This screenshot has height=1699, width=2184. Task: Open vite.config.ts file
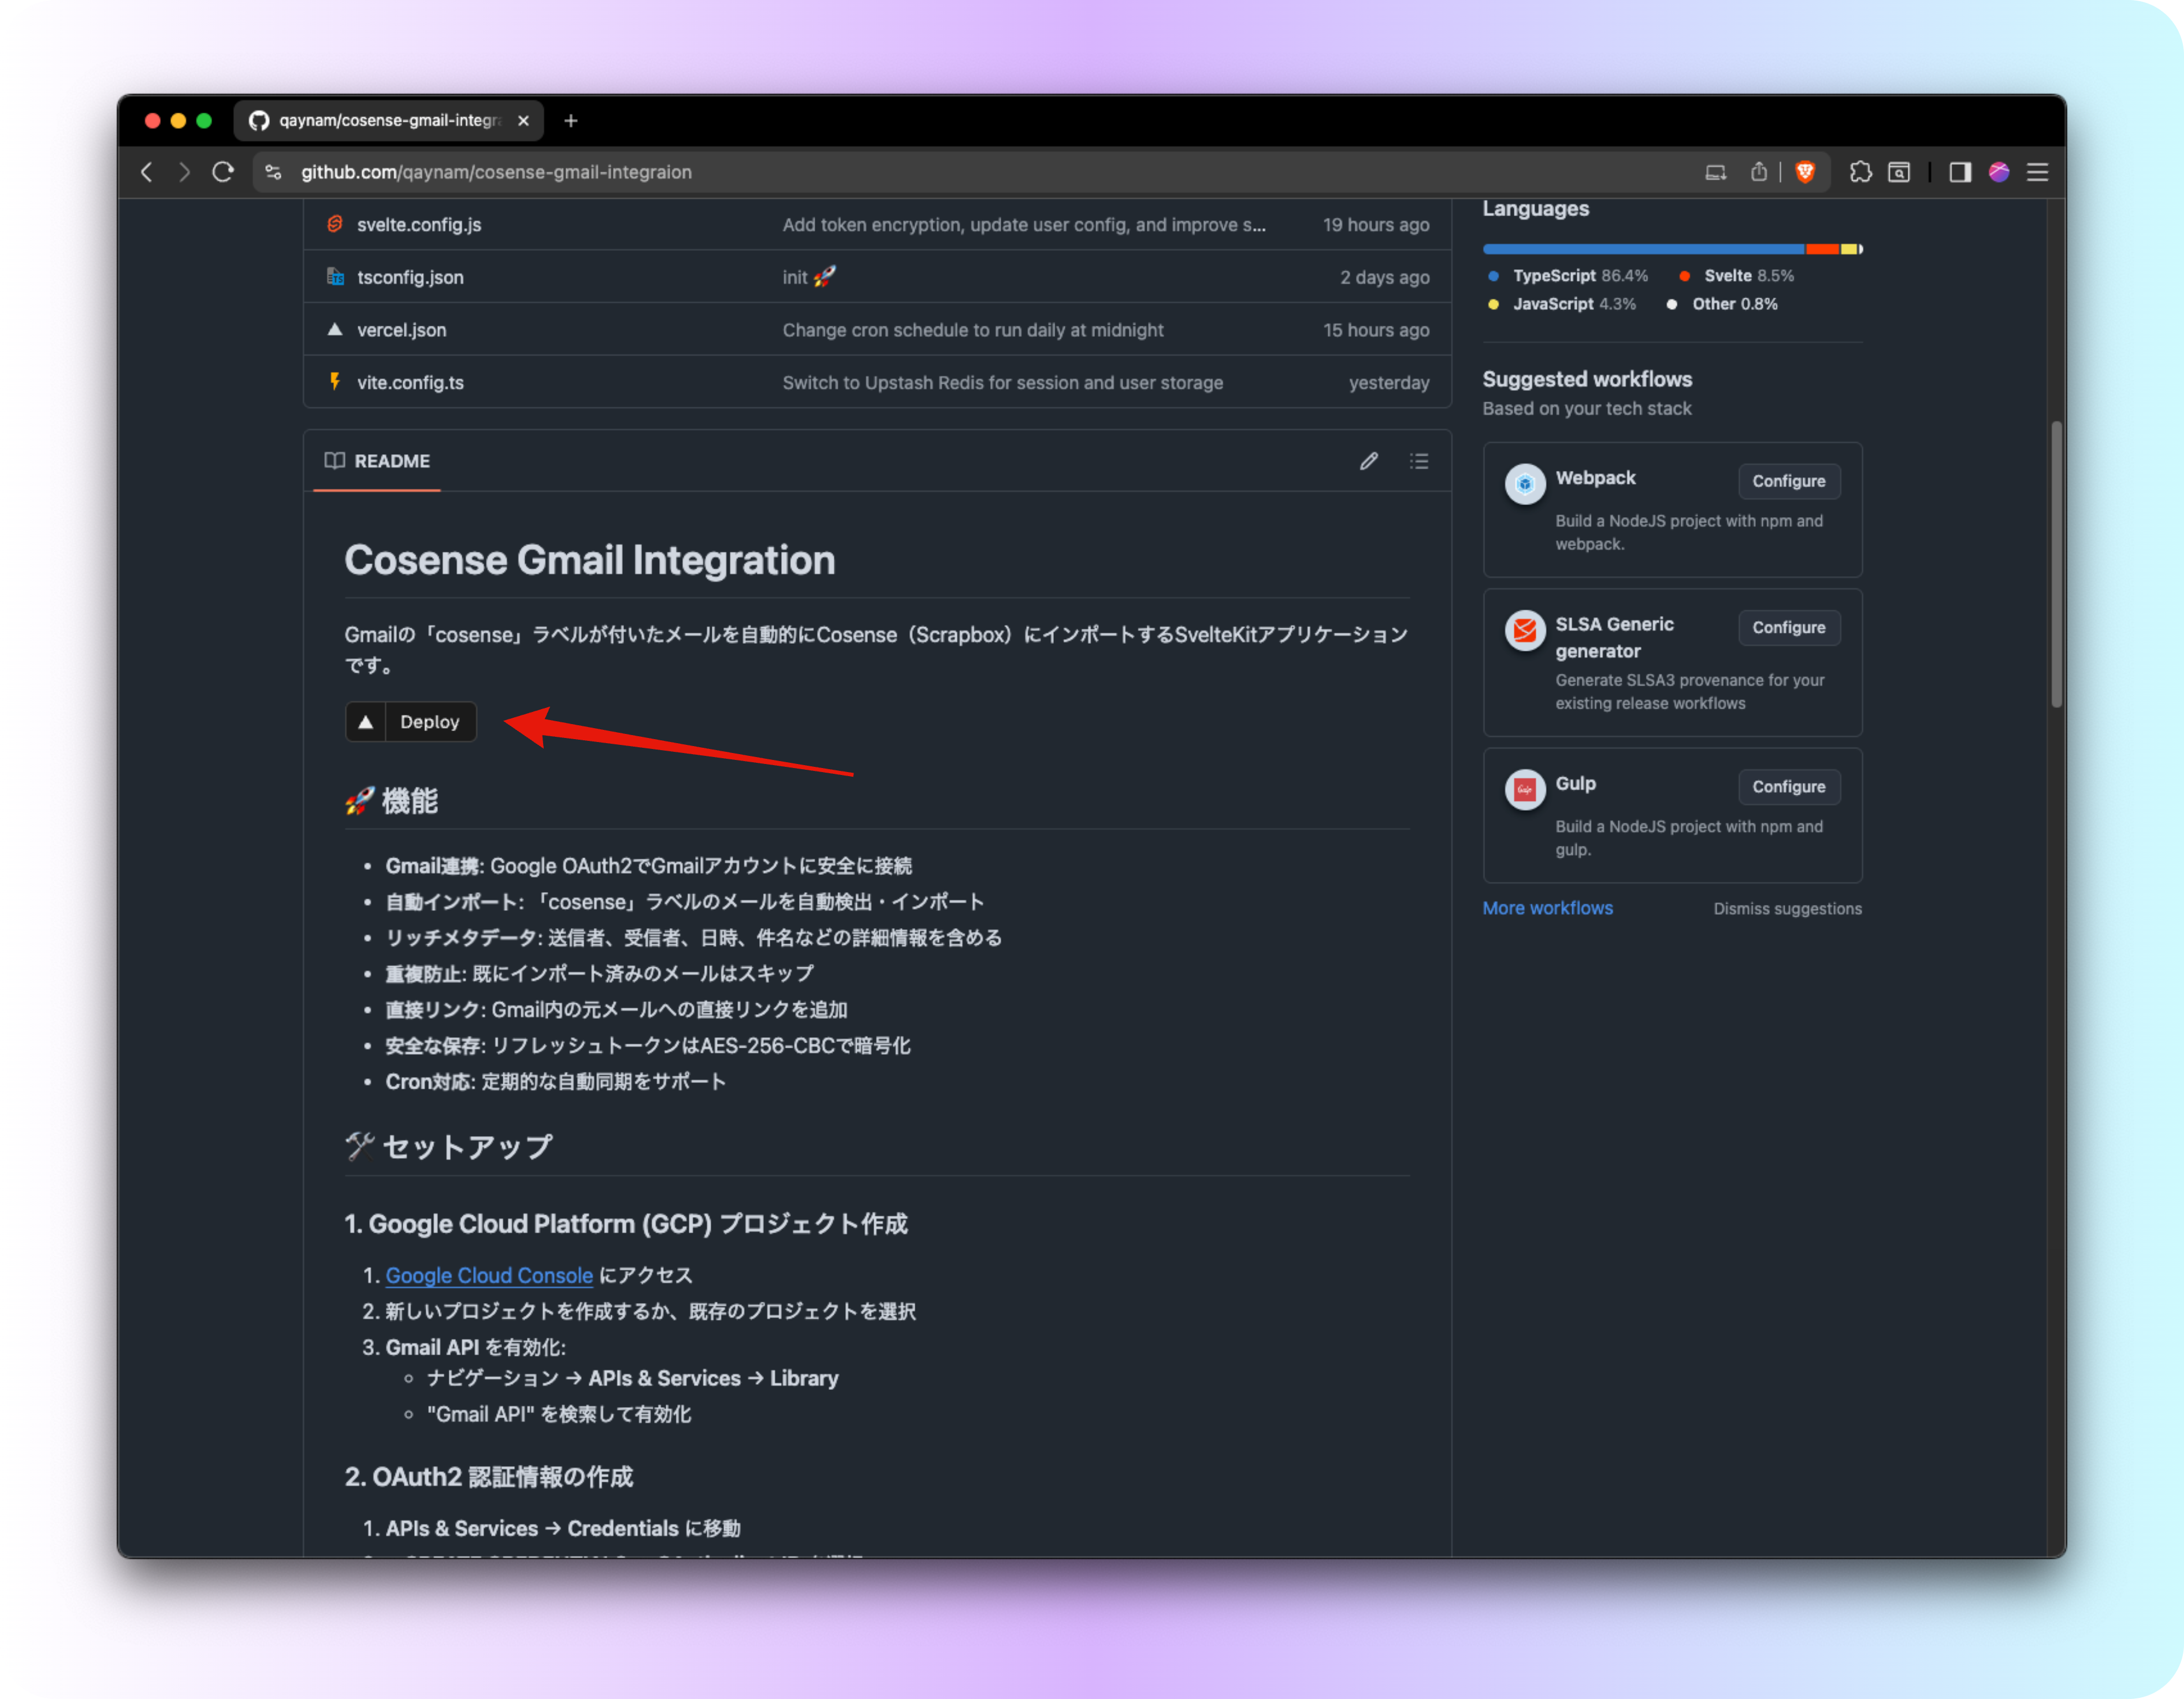410,382
